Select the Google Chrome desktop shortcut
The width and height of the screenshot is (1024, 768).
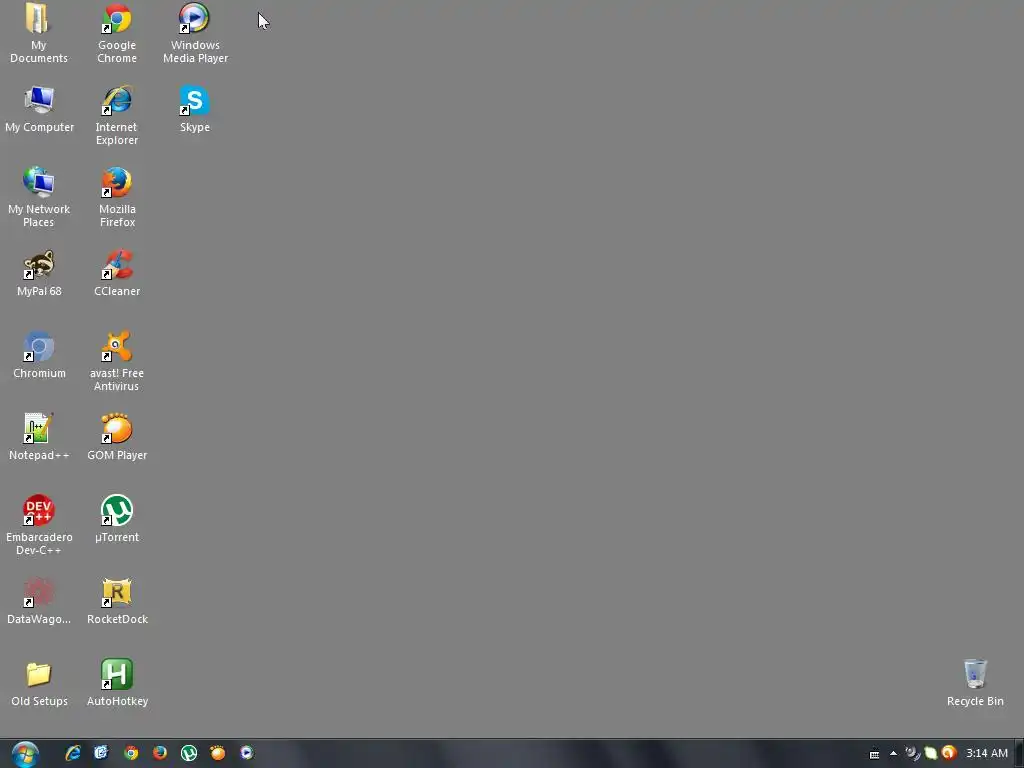click(117, 33)
